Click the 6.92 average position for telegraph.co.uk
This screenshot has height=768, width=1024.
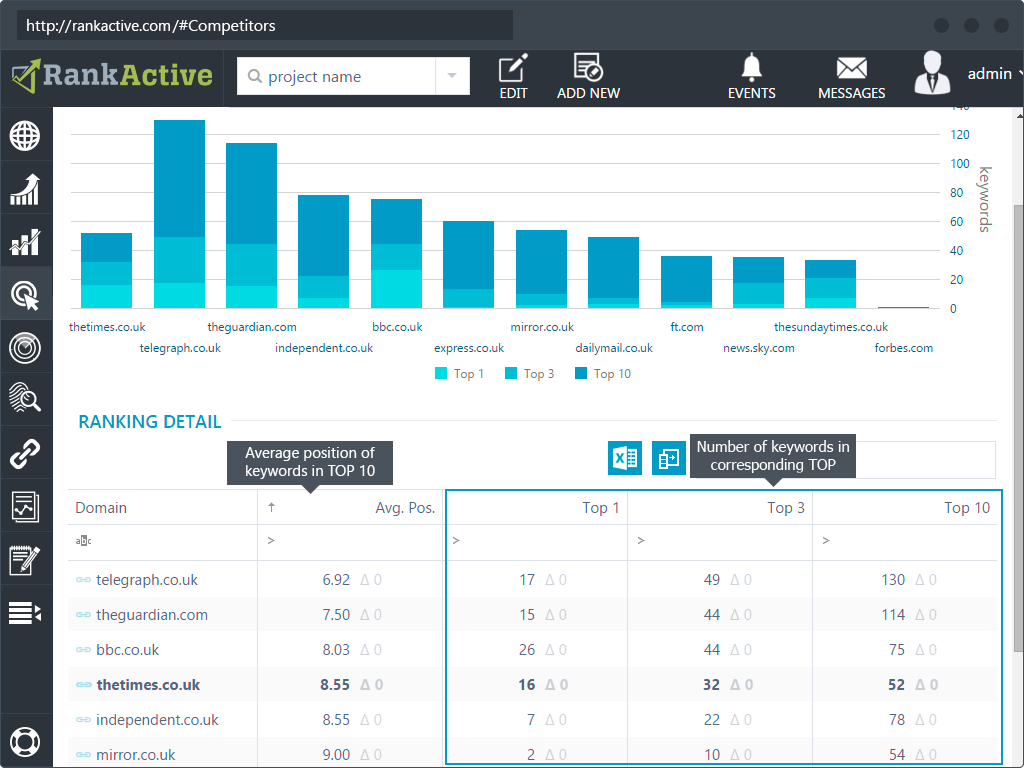pos(336,580)
